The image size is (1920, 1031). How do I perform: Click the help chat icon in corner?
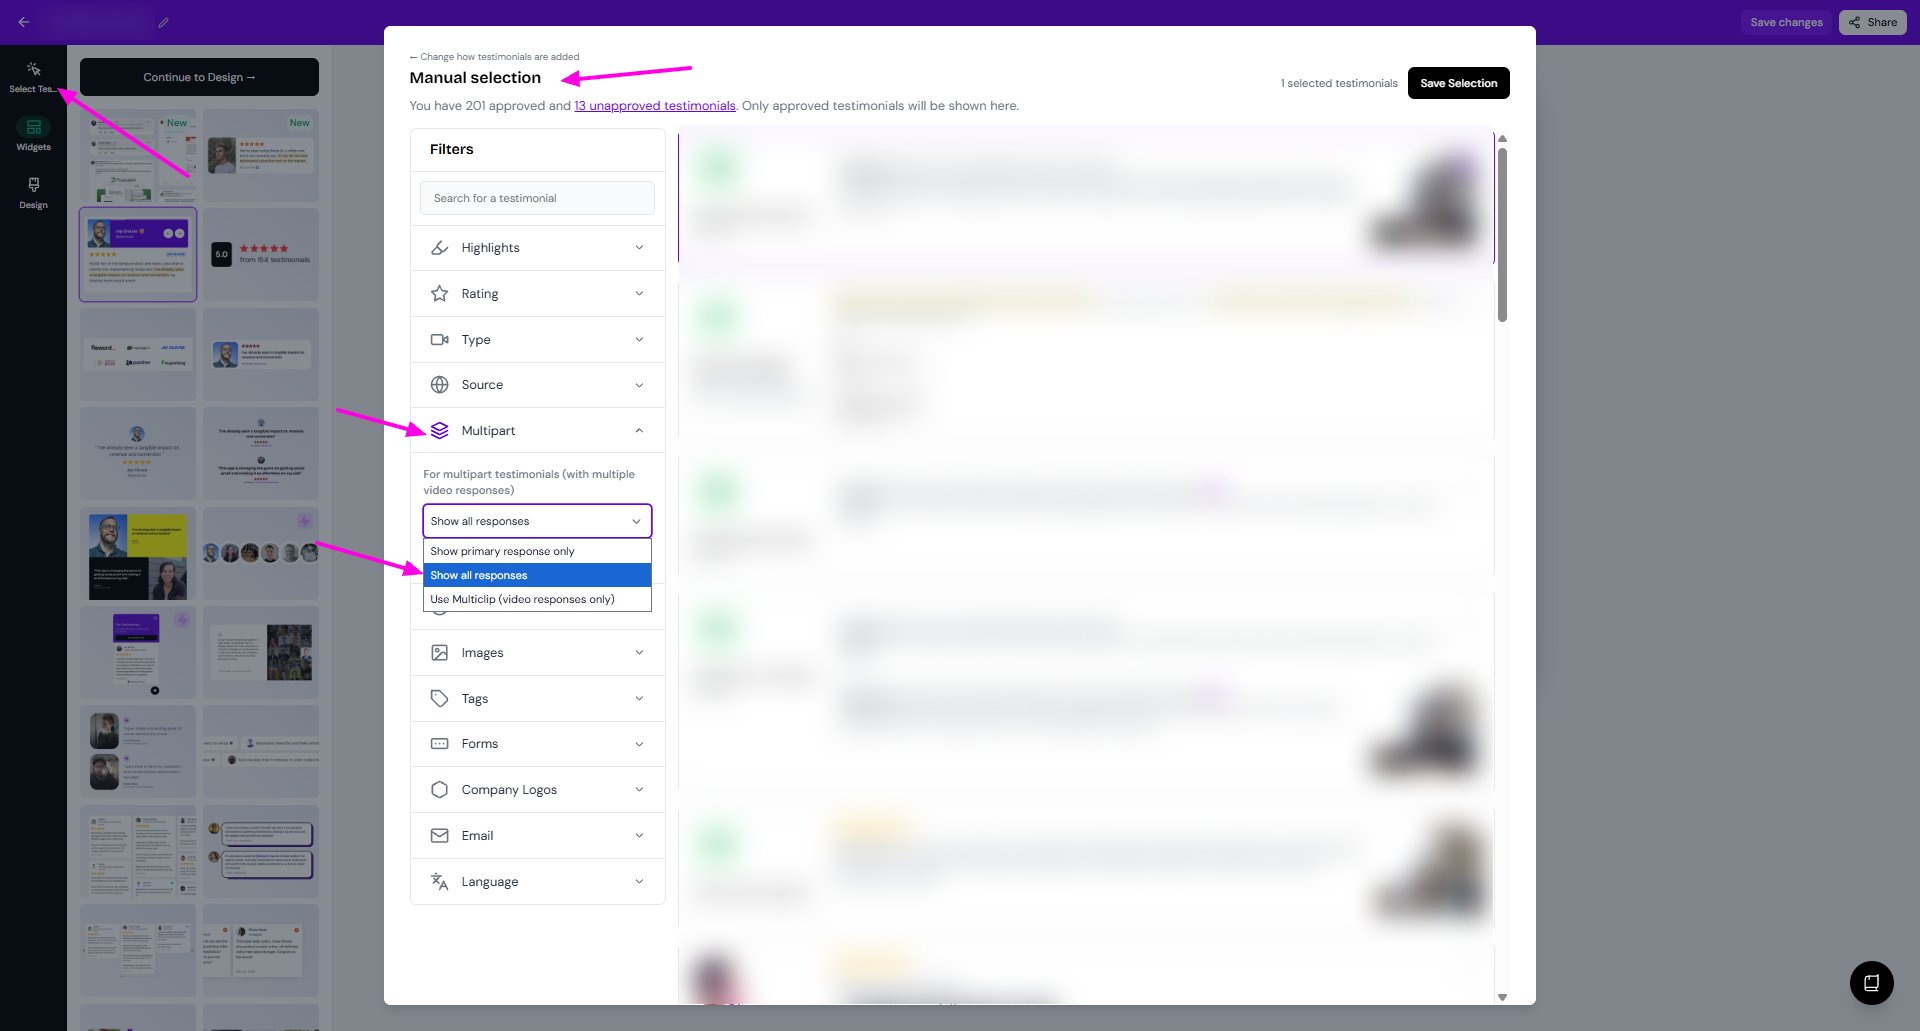(x=1871, y=983)
